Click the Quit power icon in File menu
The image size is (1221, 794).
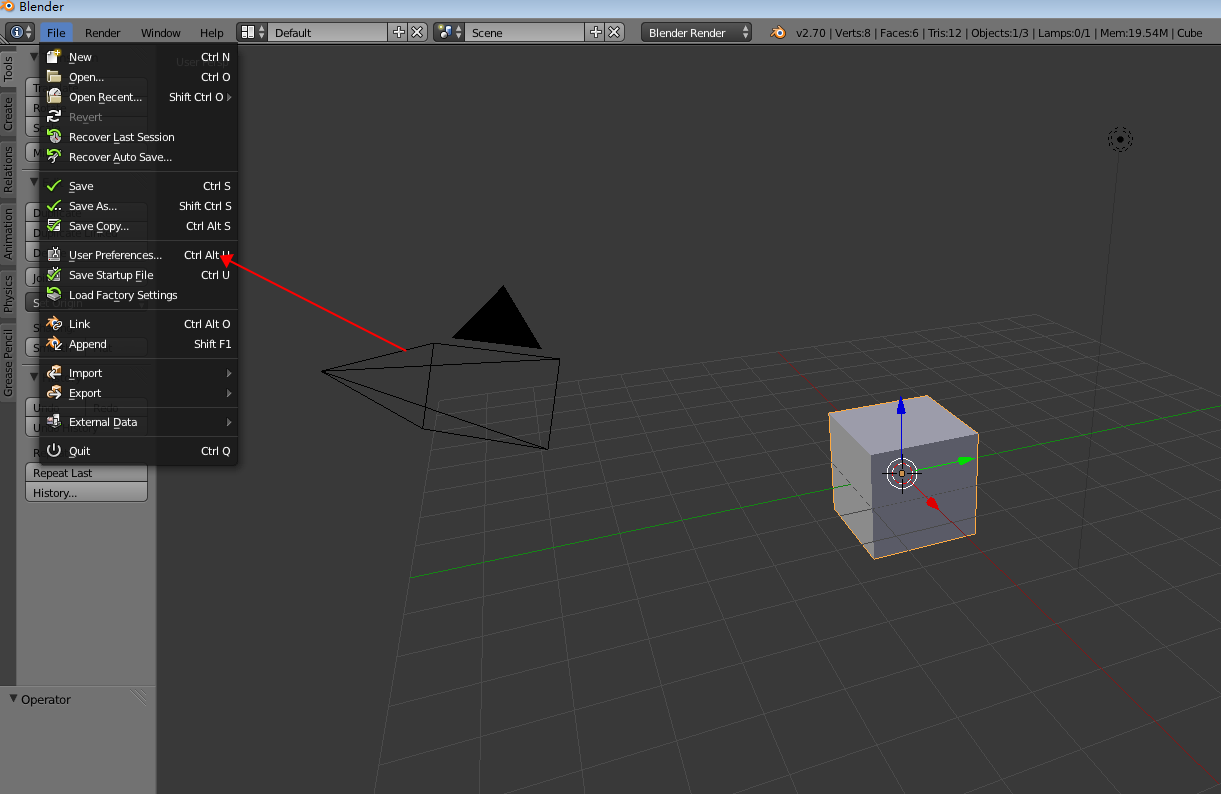coord(52,450)
